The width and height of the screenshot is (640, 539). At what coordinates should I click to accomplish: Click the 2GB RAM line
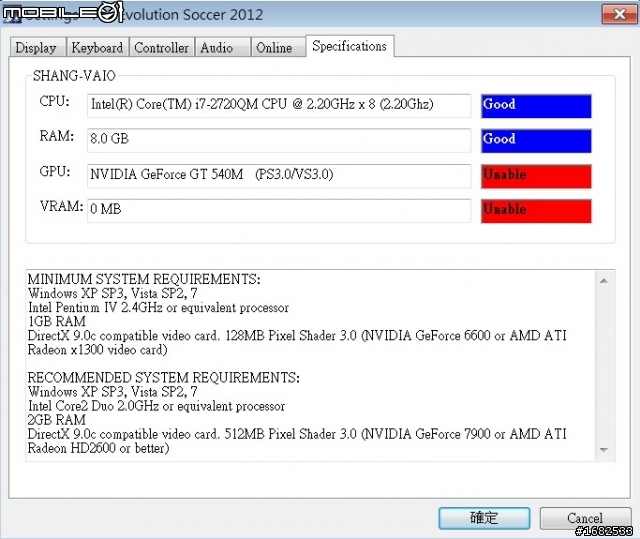click(57, 420)
